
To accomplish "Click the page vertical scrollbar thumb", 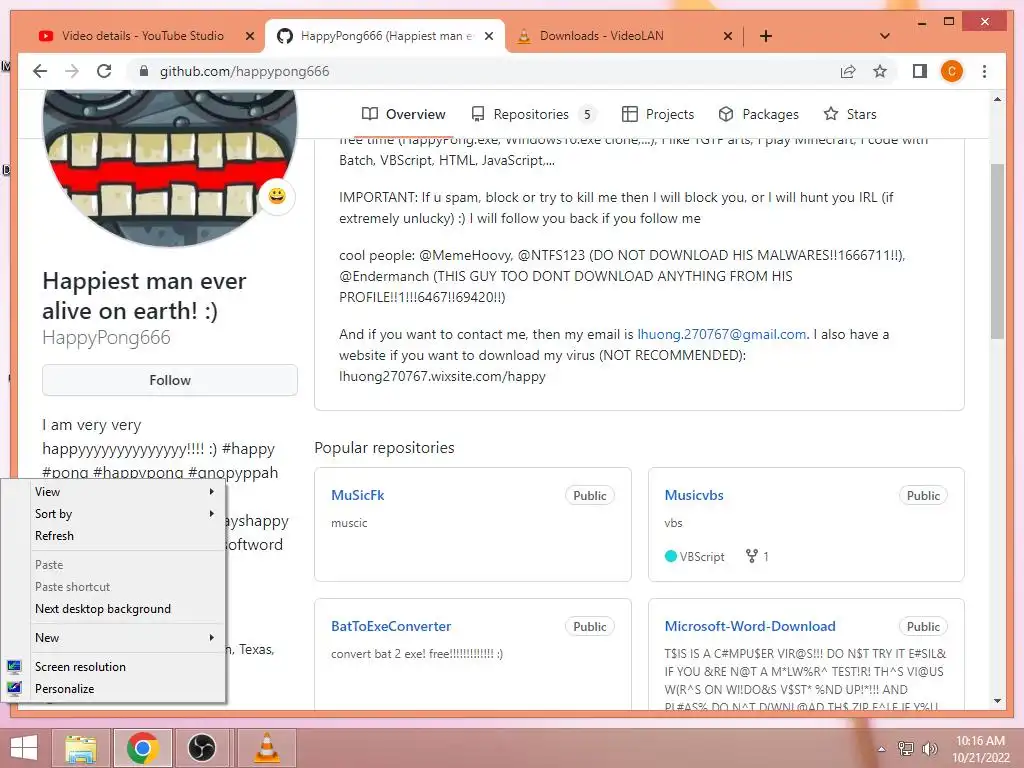I will click(x=997, y=251).
